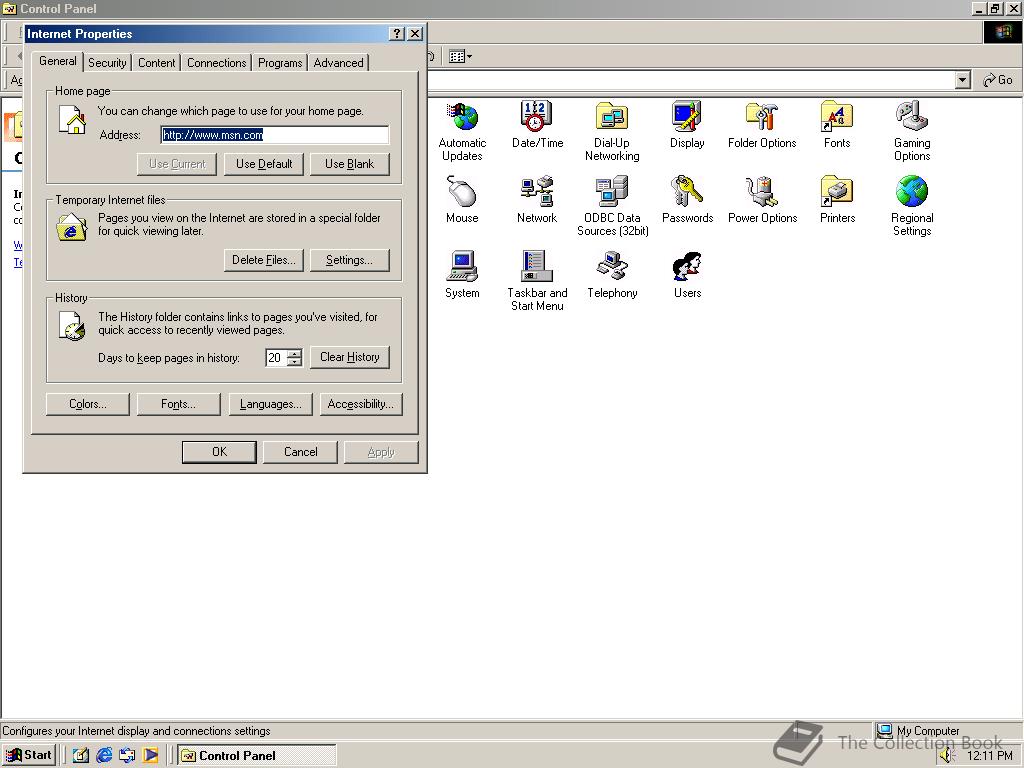Screen dimensions: 1024x768
Task: Click Delete Files button
Action: tap(264, 260)
